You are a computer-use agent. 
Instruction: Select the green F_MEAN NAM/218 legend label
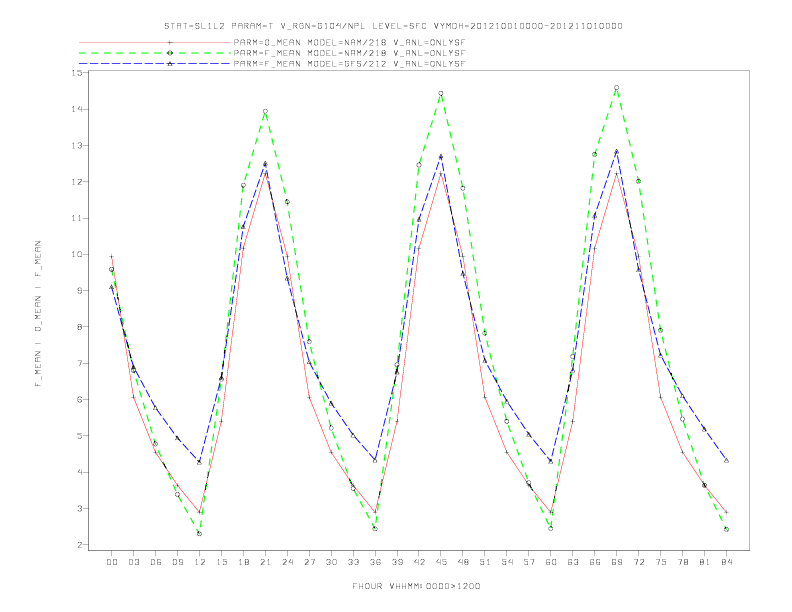click(349, 53)
